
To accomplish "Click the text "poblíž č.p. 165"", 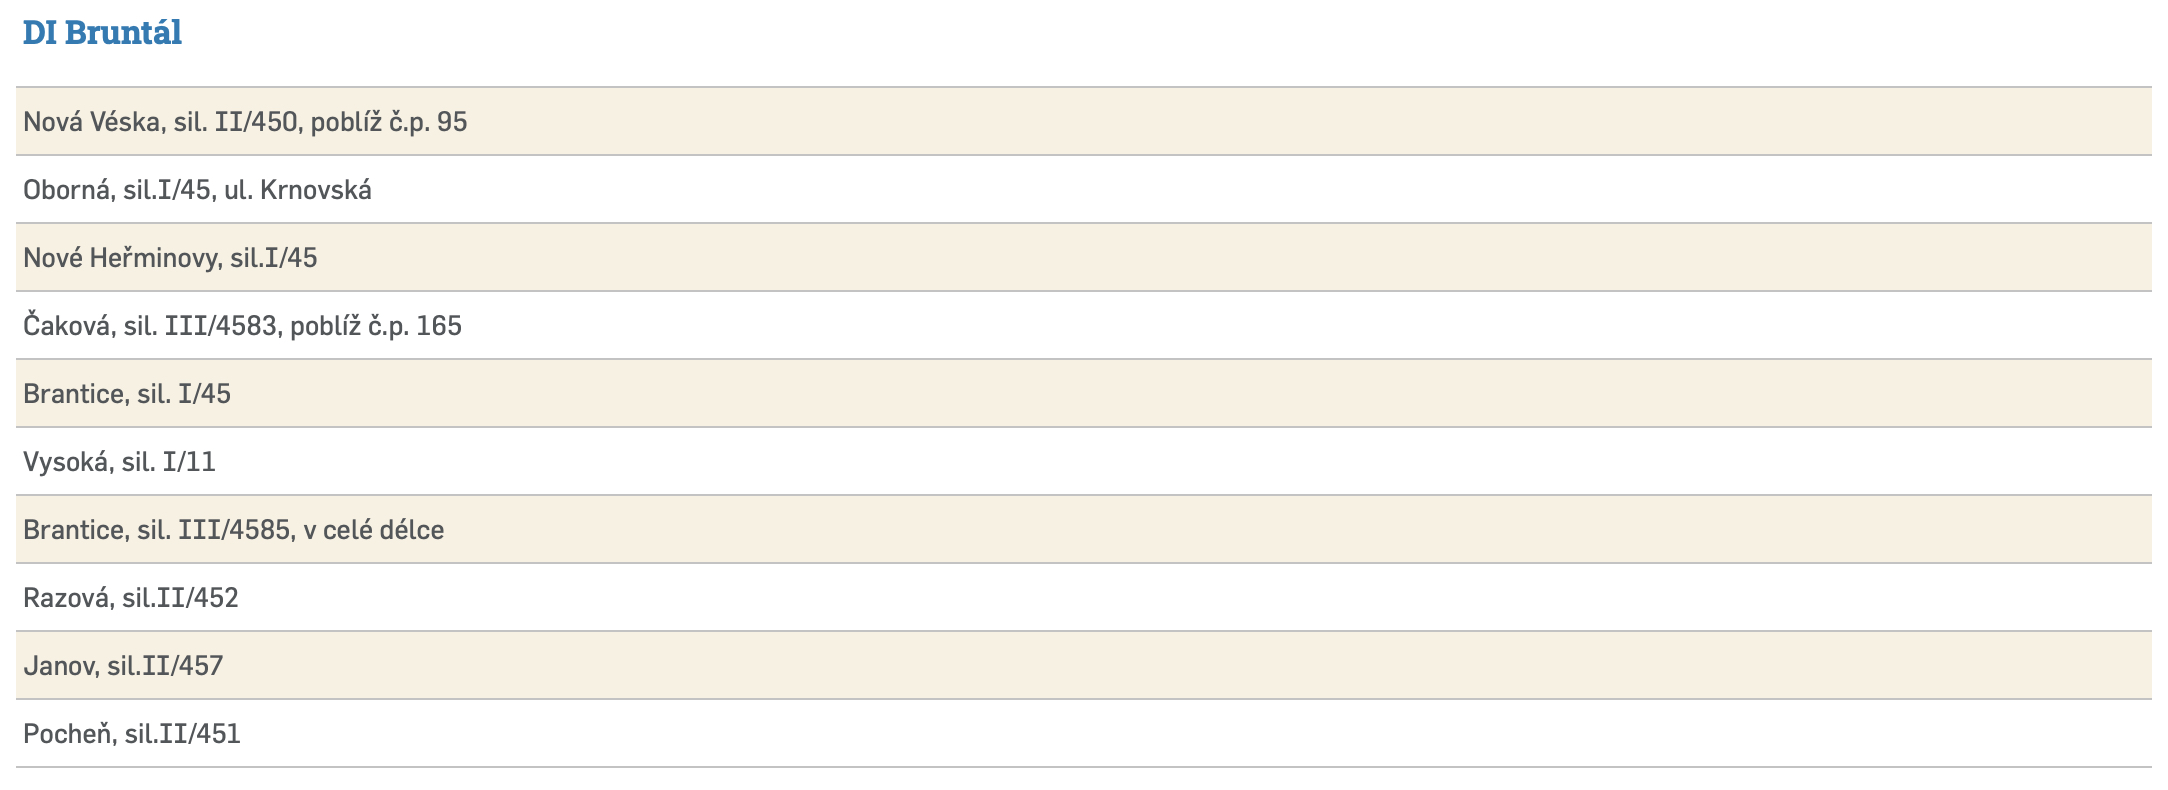I will point(376,326).
